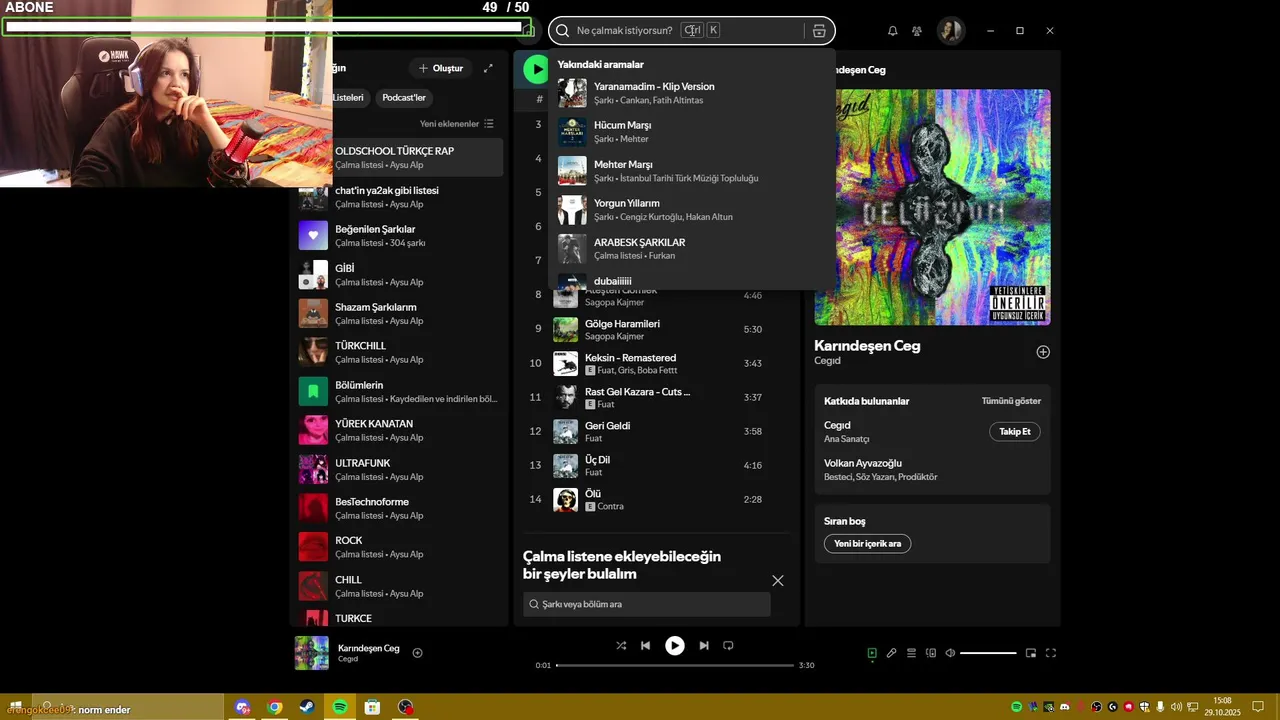
Task: Click the Yeni bir içerik ara button
Action: point(867,544)
